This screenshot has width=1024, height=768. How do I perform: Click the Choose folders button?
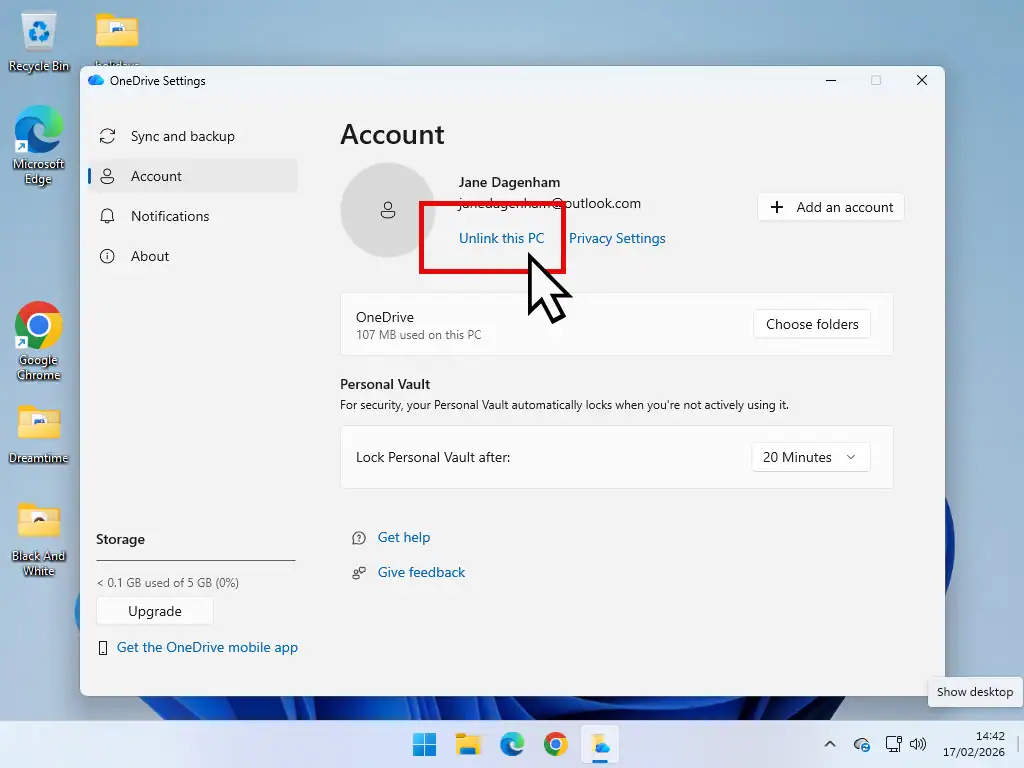point(811,324)
